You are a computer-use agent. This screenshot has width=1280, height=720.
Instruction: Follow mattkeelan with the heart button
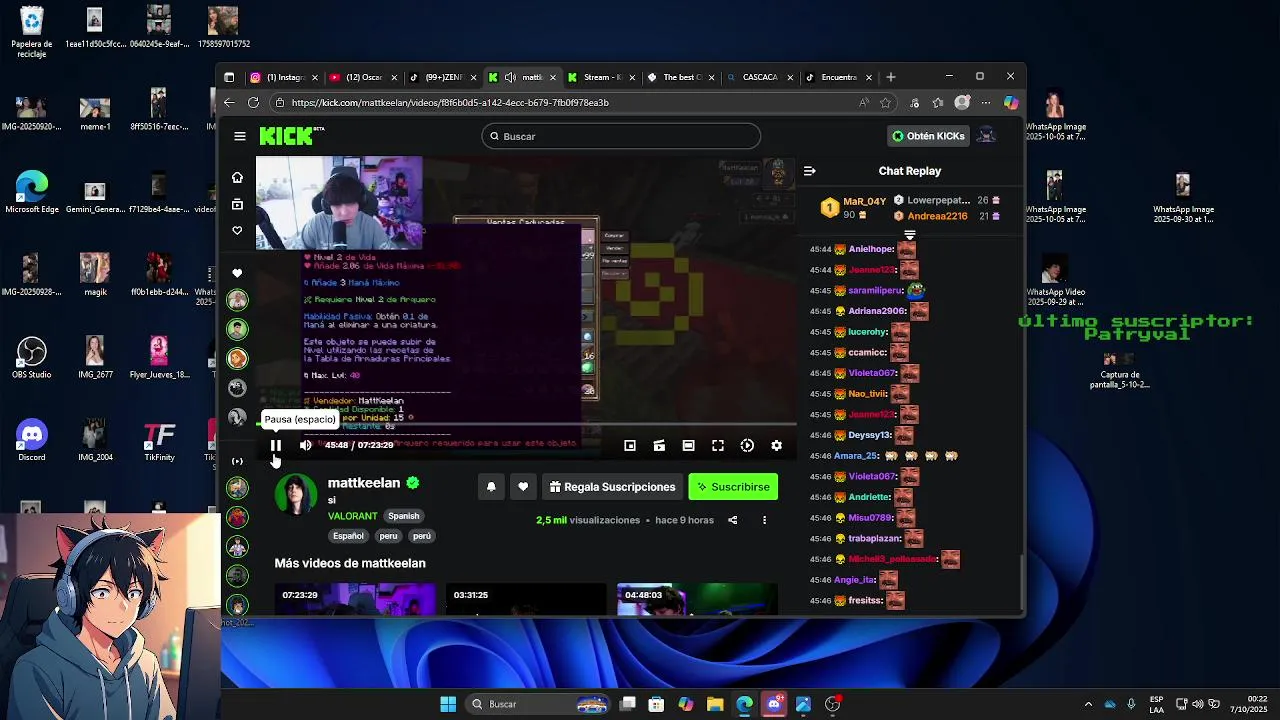[523, 487]
